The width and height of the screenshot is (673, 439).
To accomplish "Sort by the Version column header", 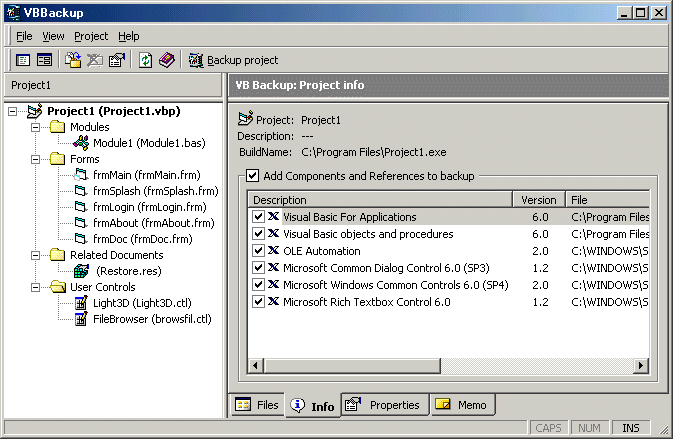I will point(539,200).
